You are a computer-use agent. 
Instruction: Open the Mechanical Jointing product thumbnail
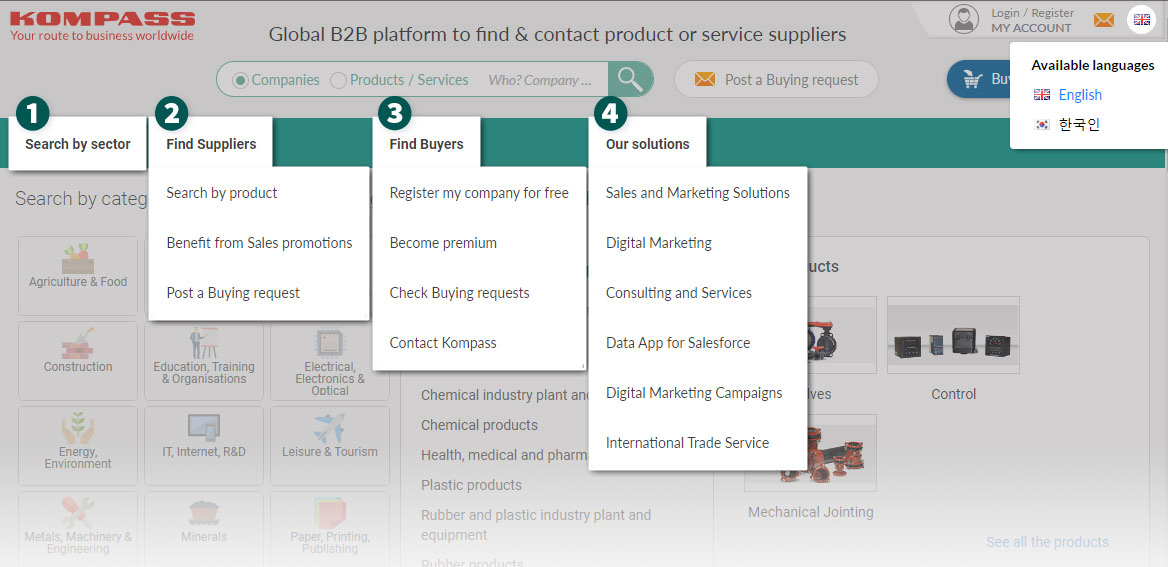coord(810,454)
